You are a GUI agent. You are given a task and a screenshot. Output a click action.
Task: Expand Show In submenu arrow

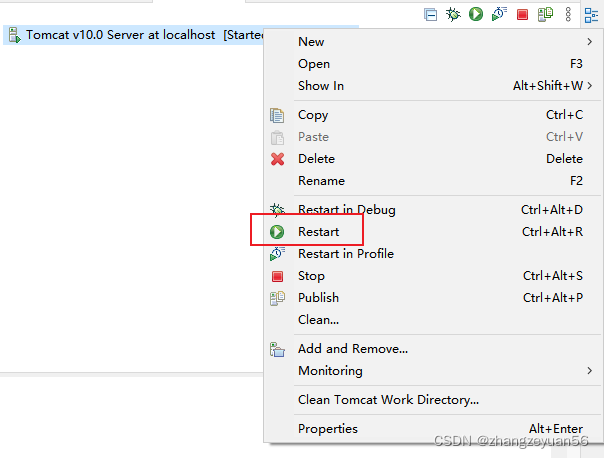pyautogui.click(x=590, y=86)
